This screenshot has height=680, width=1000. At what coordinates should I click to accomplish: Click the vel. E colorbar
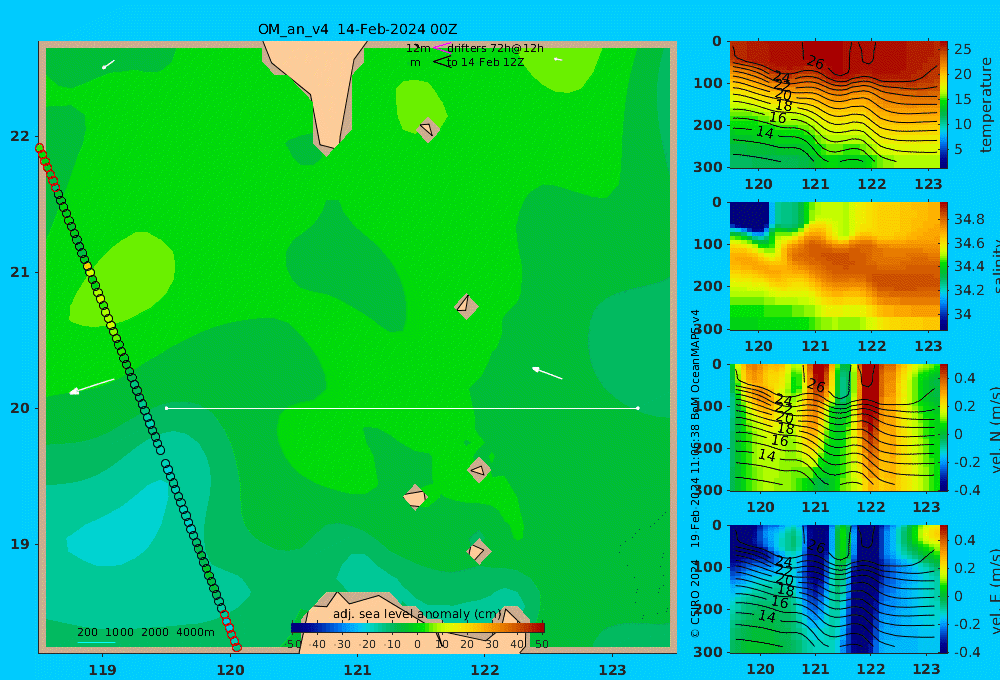(944, 589)
